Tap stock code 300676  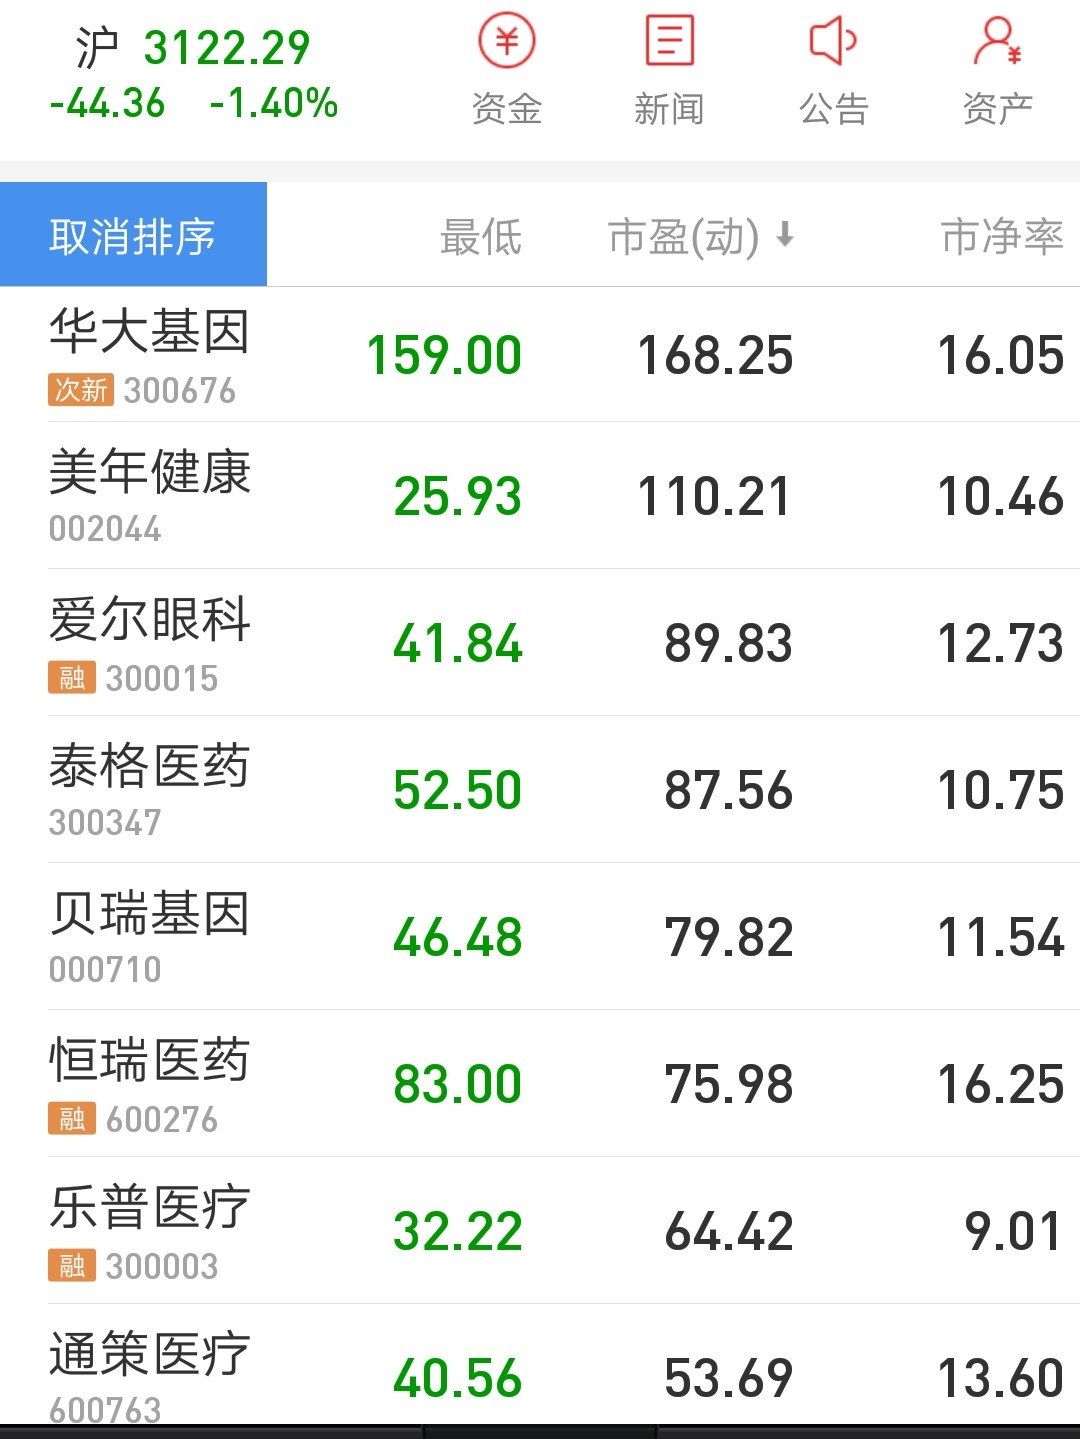click(x=180, y=390)
